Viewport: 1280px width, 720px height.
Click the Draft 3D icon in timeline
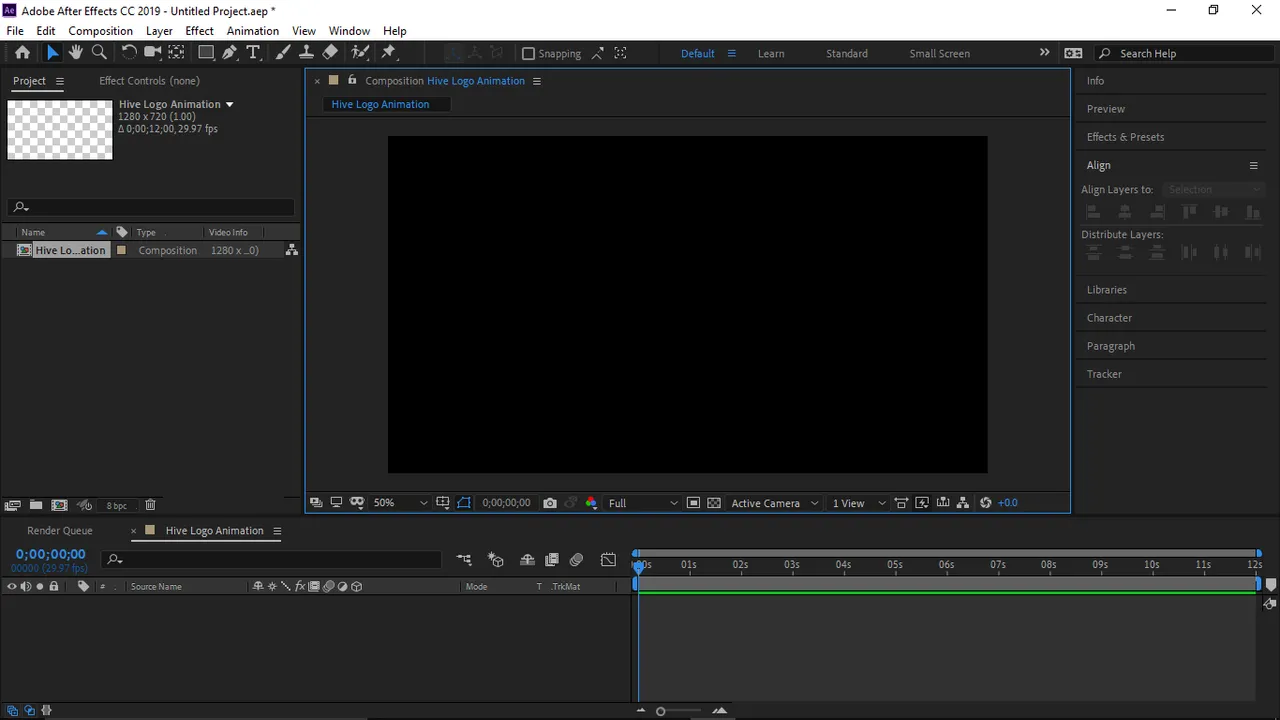tap(496, 560)
